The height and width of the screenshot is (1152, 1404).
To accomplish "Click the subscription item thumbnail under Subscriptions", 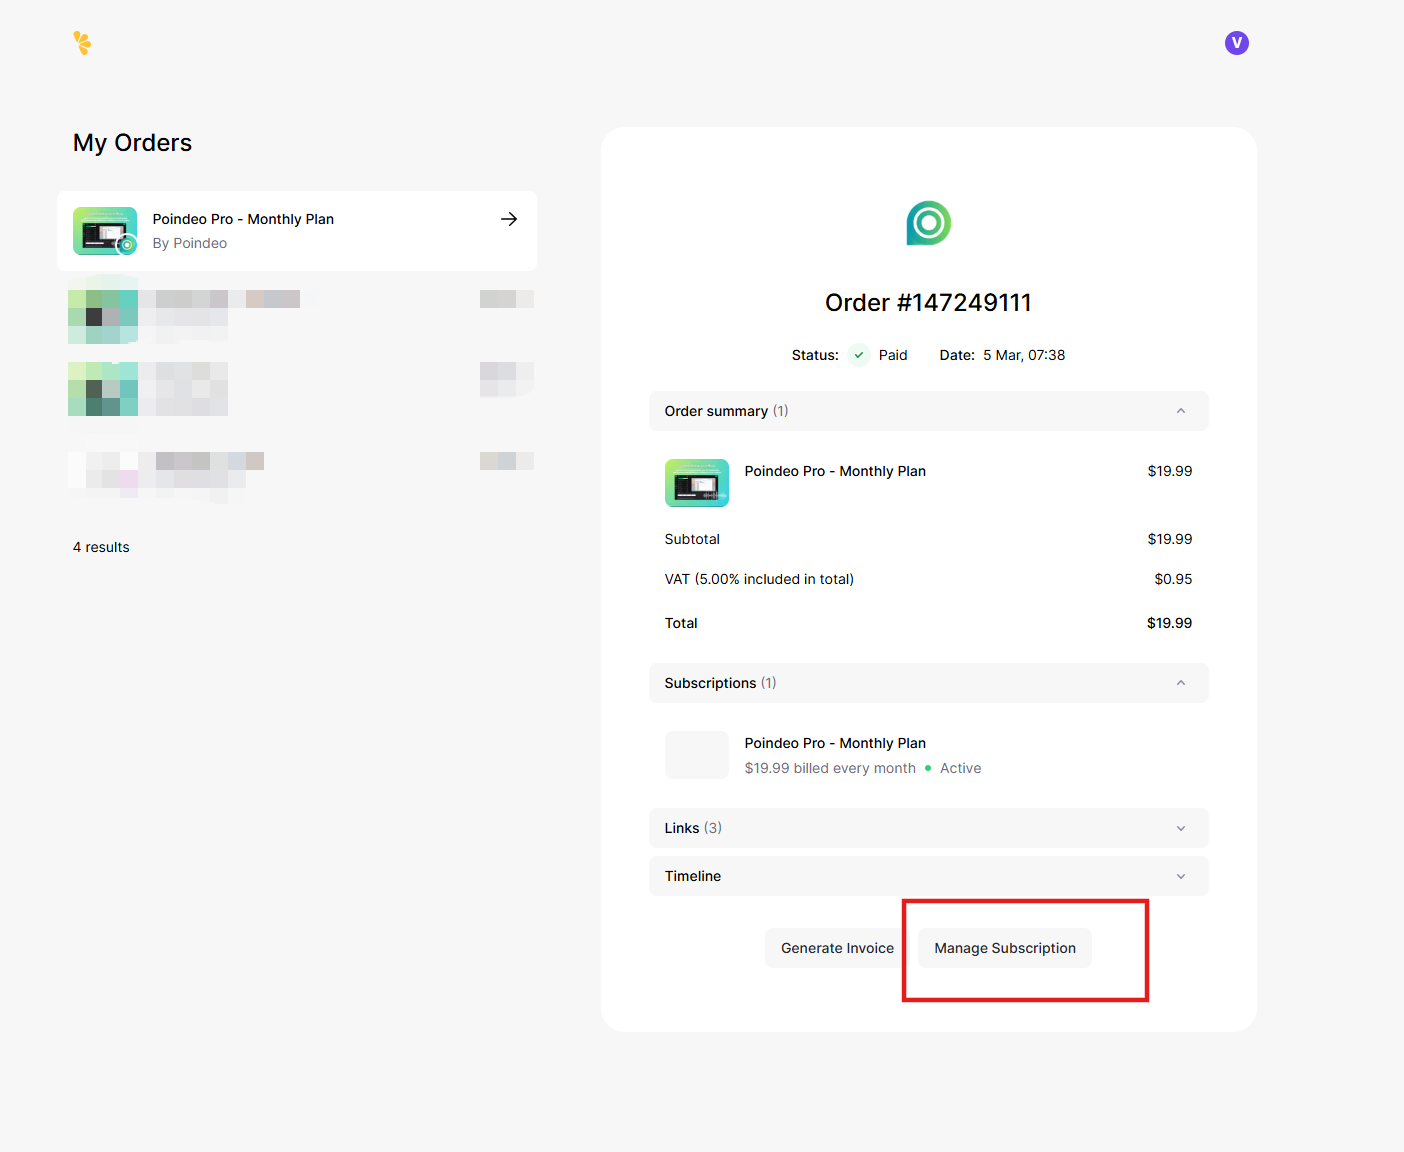I will 697,755.
